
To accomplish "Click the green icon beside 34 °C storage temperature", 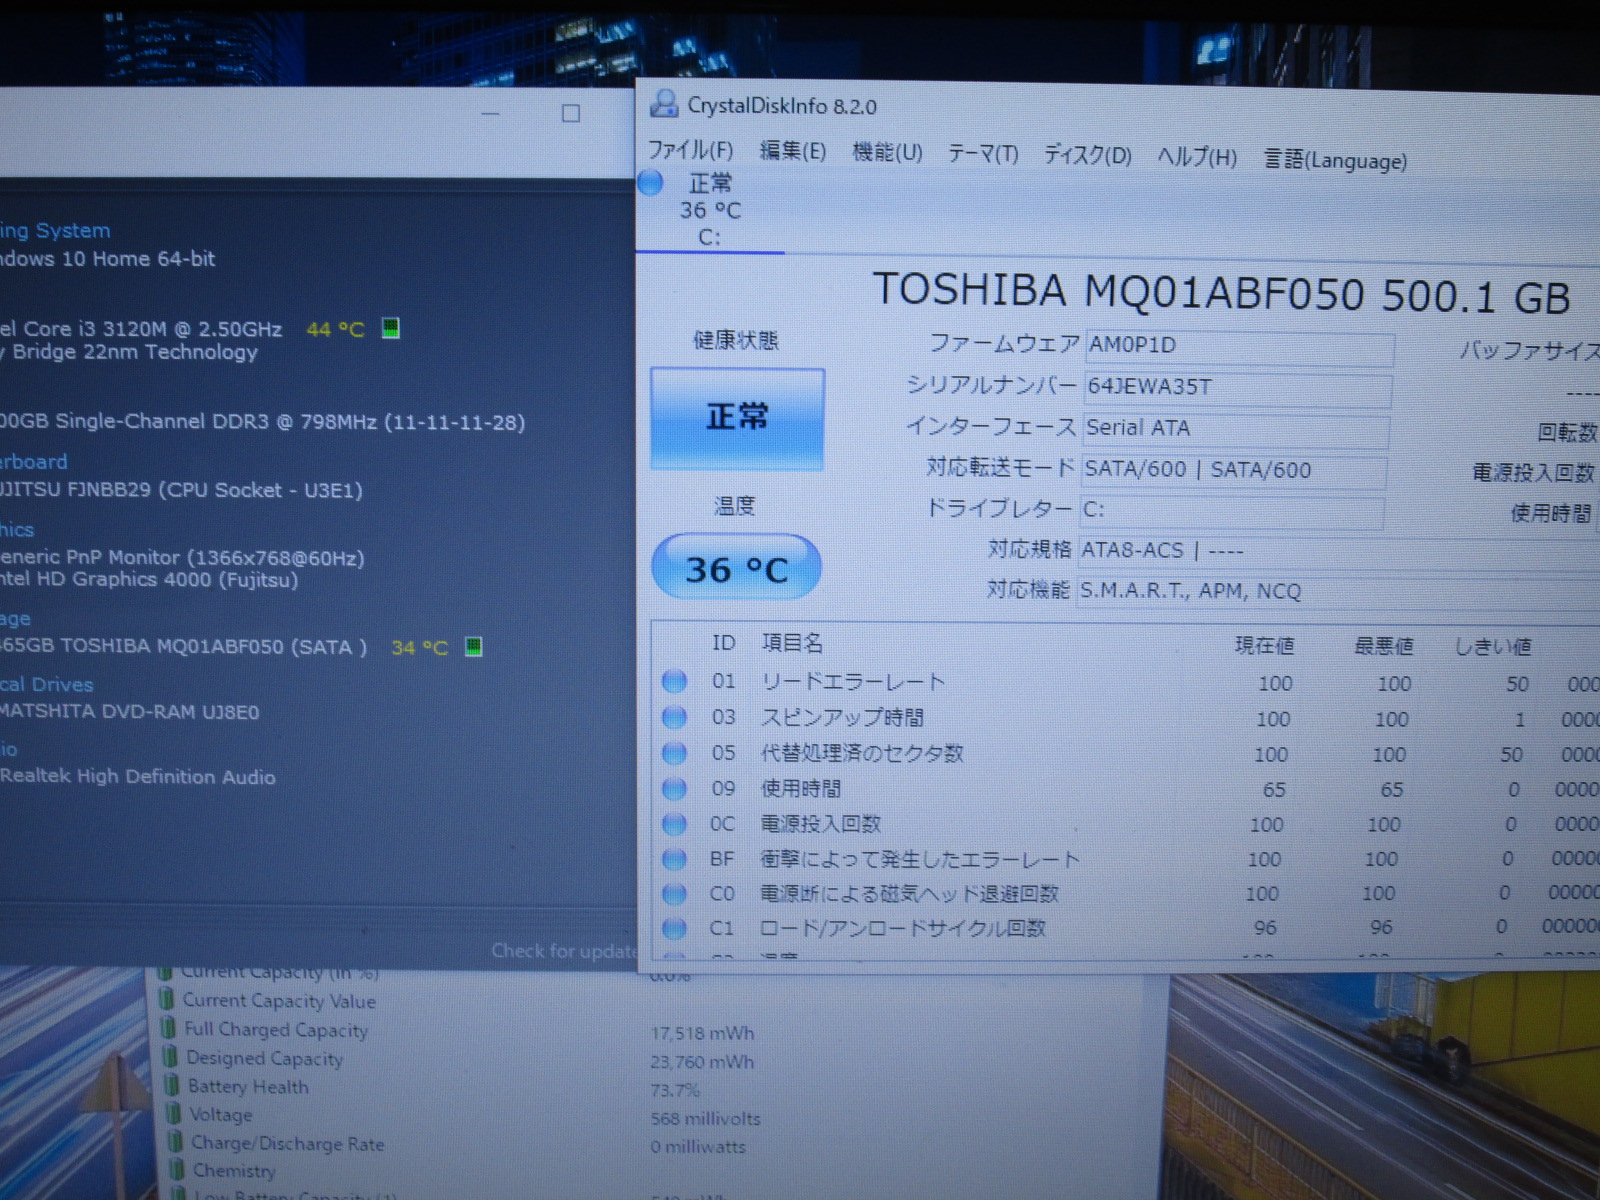I will click(474, 647).
